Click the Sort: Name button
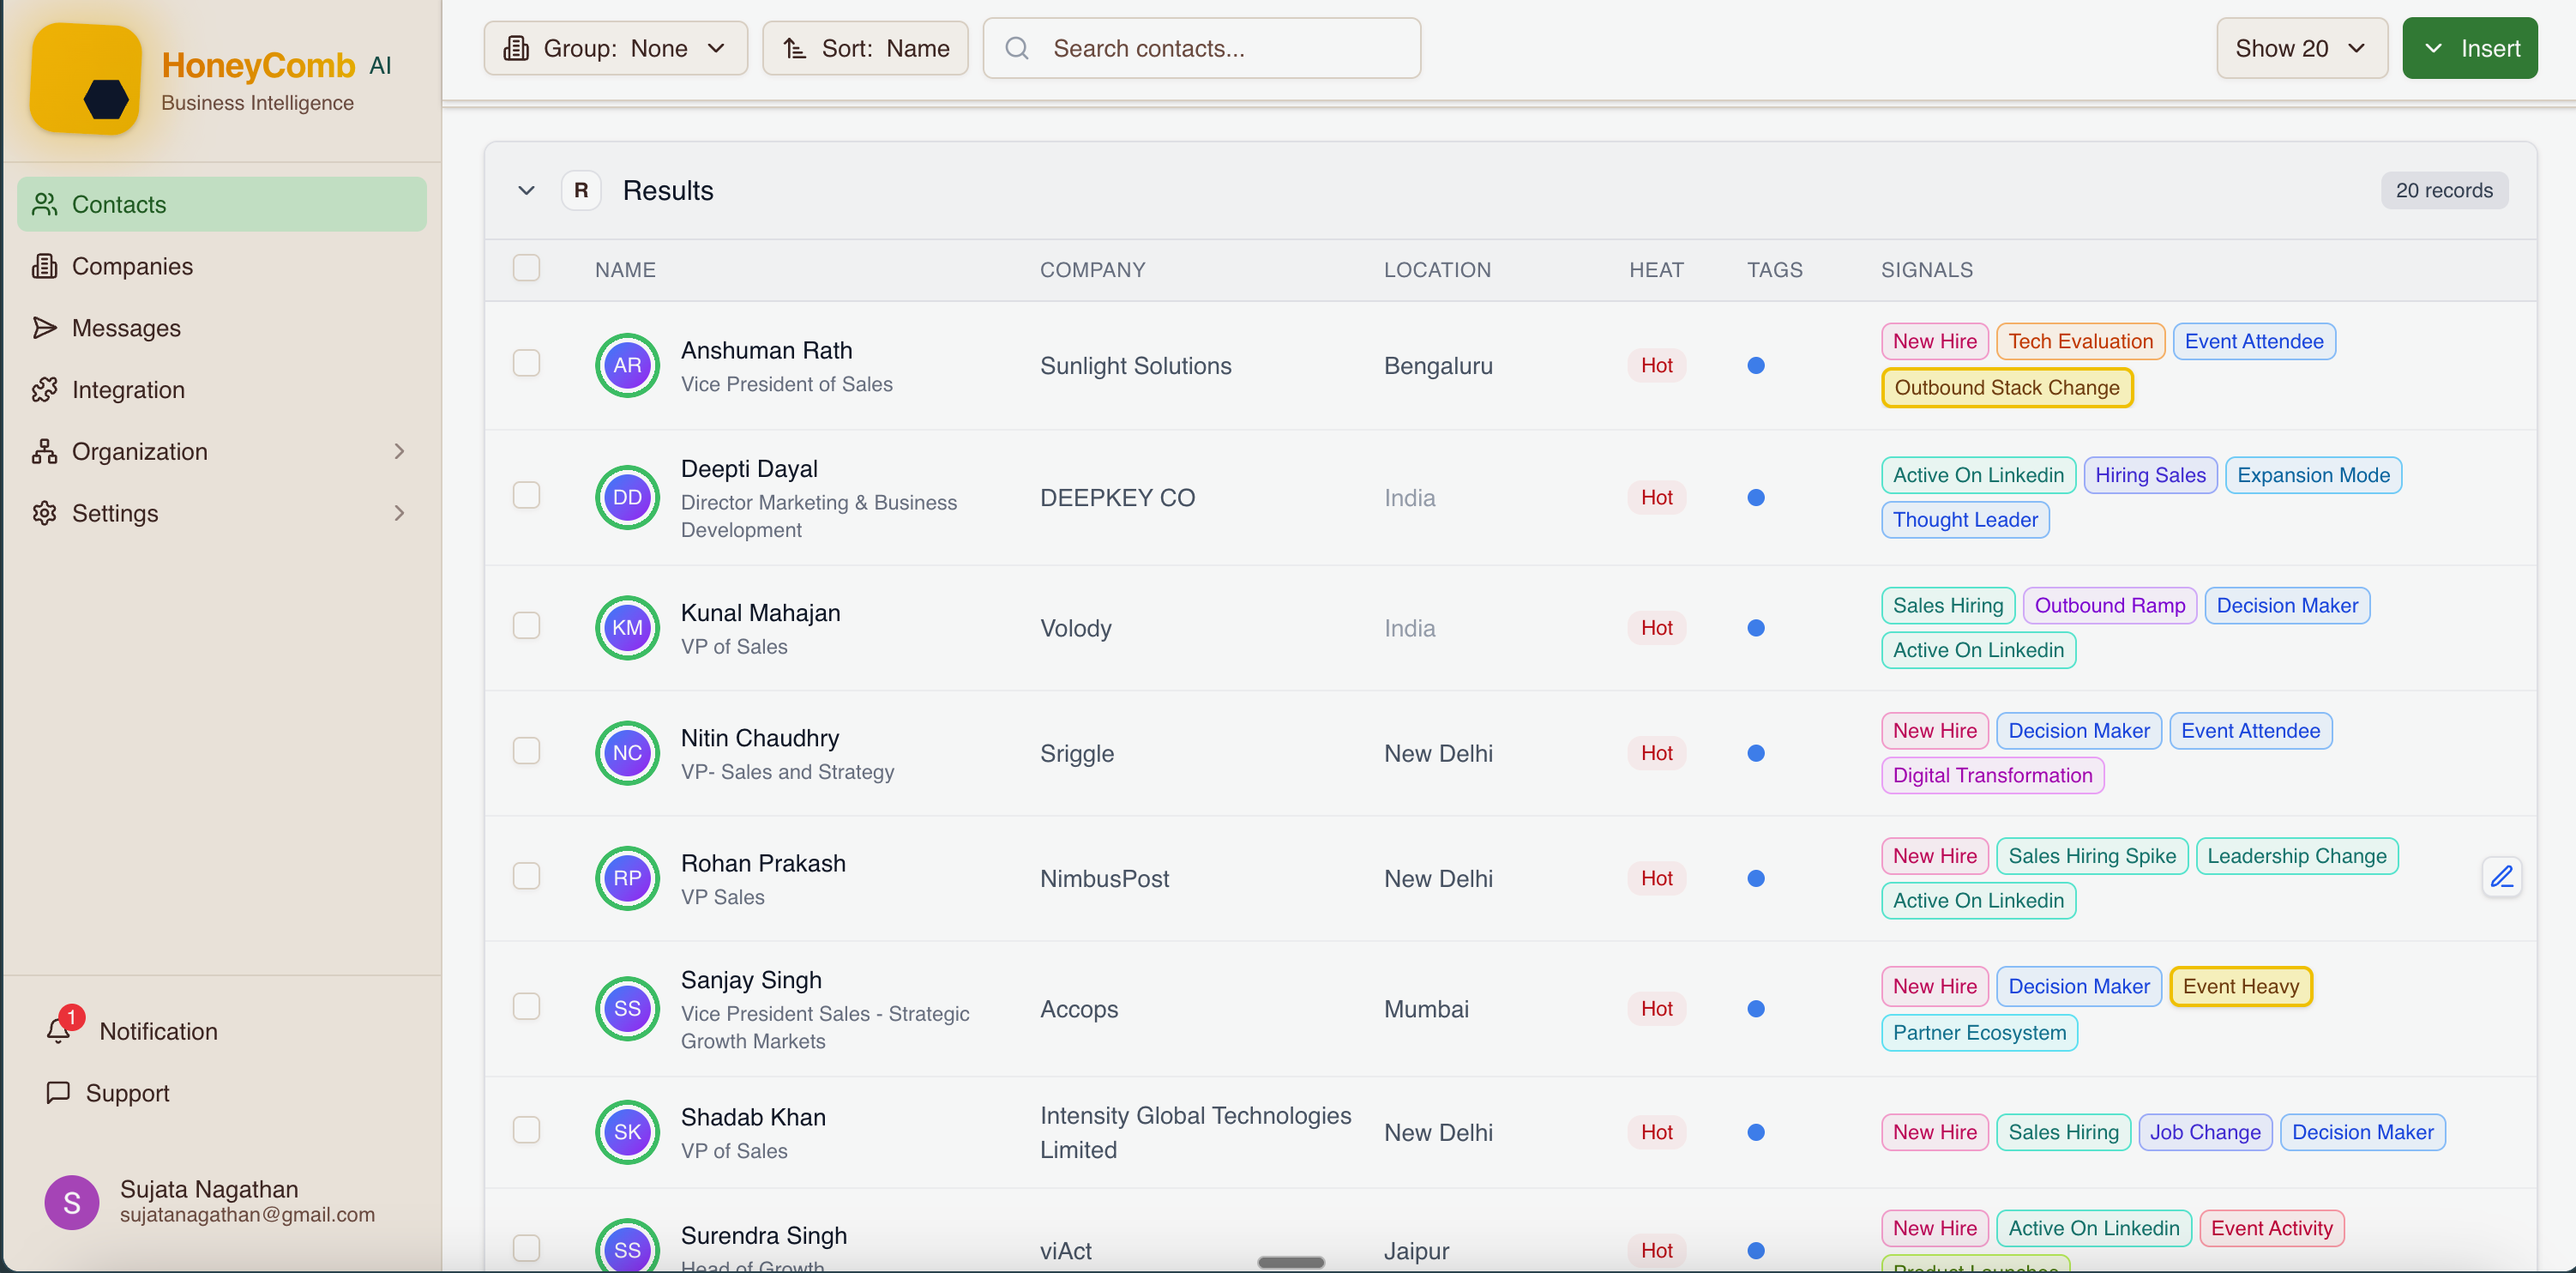The width and height of the screenshot is (2576, 1273). [864, 47]
